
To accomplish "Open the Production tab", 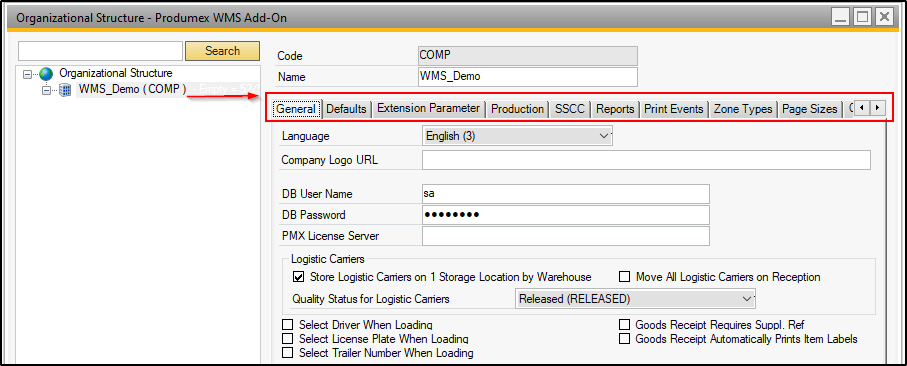I will coord(517,109).
